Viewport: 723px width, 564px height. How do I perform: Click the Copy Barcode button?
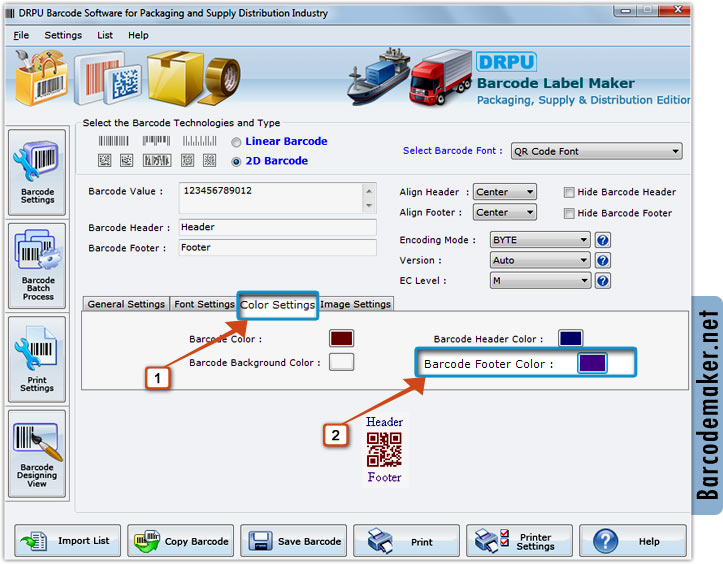click(x=180, y=540)
